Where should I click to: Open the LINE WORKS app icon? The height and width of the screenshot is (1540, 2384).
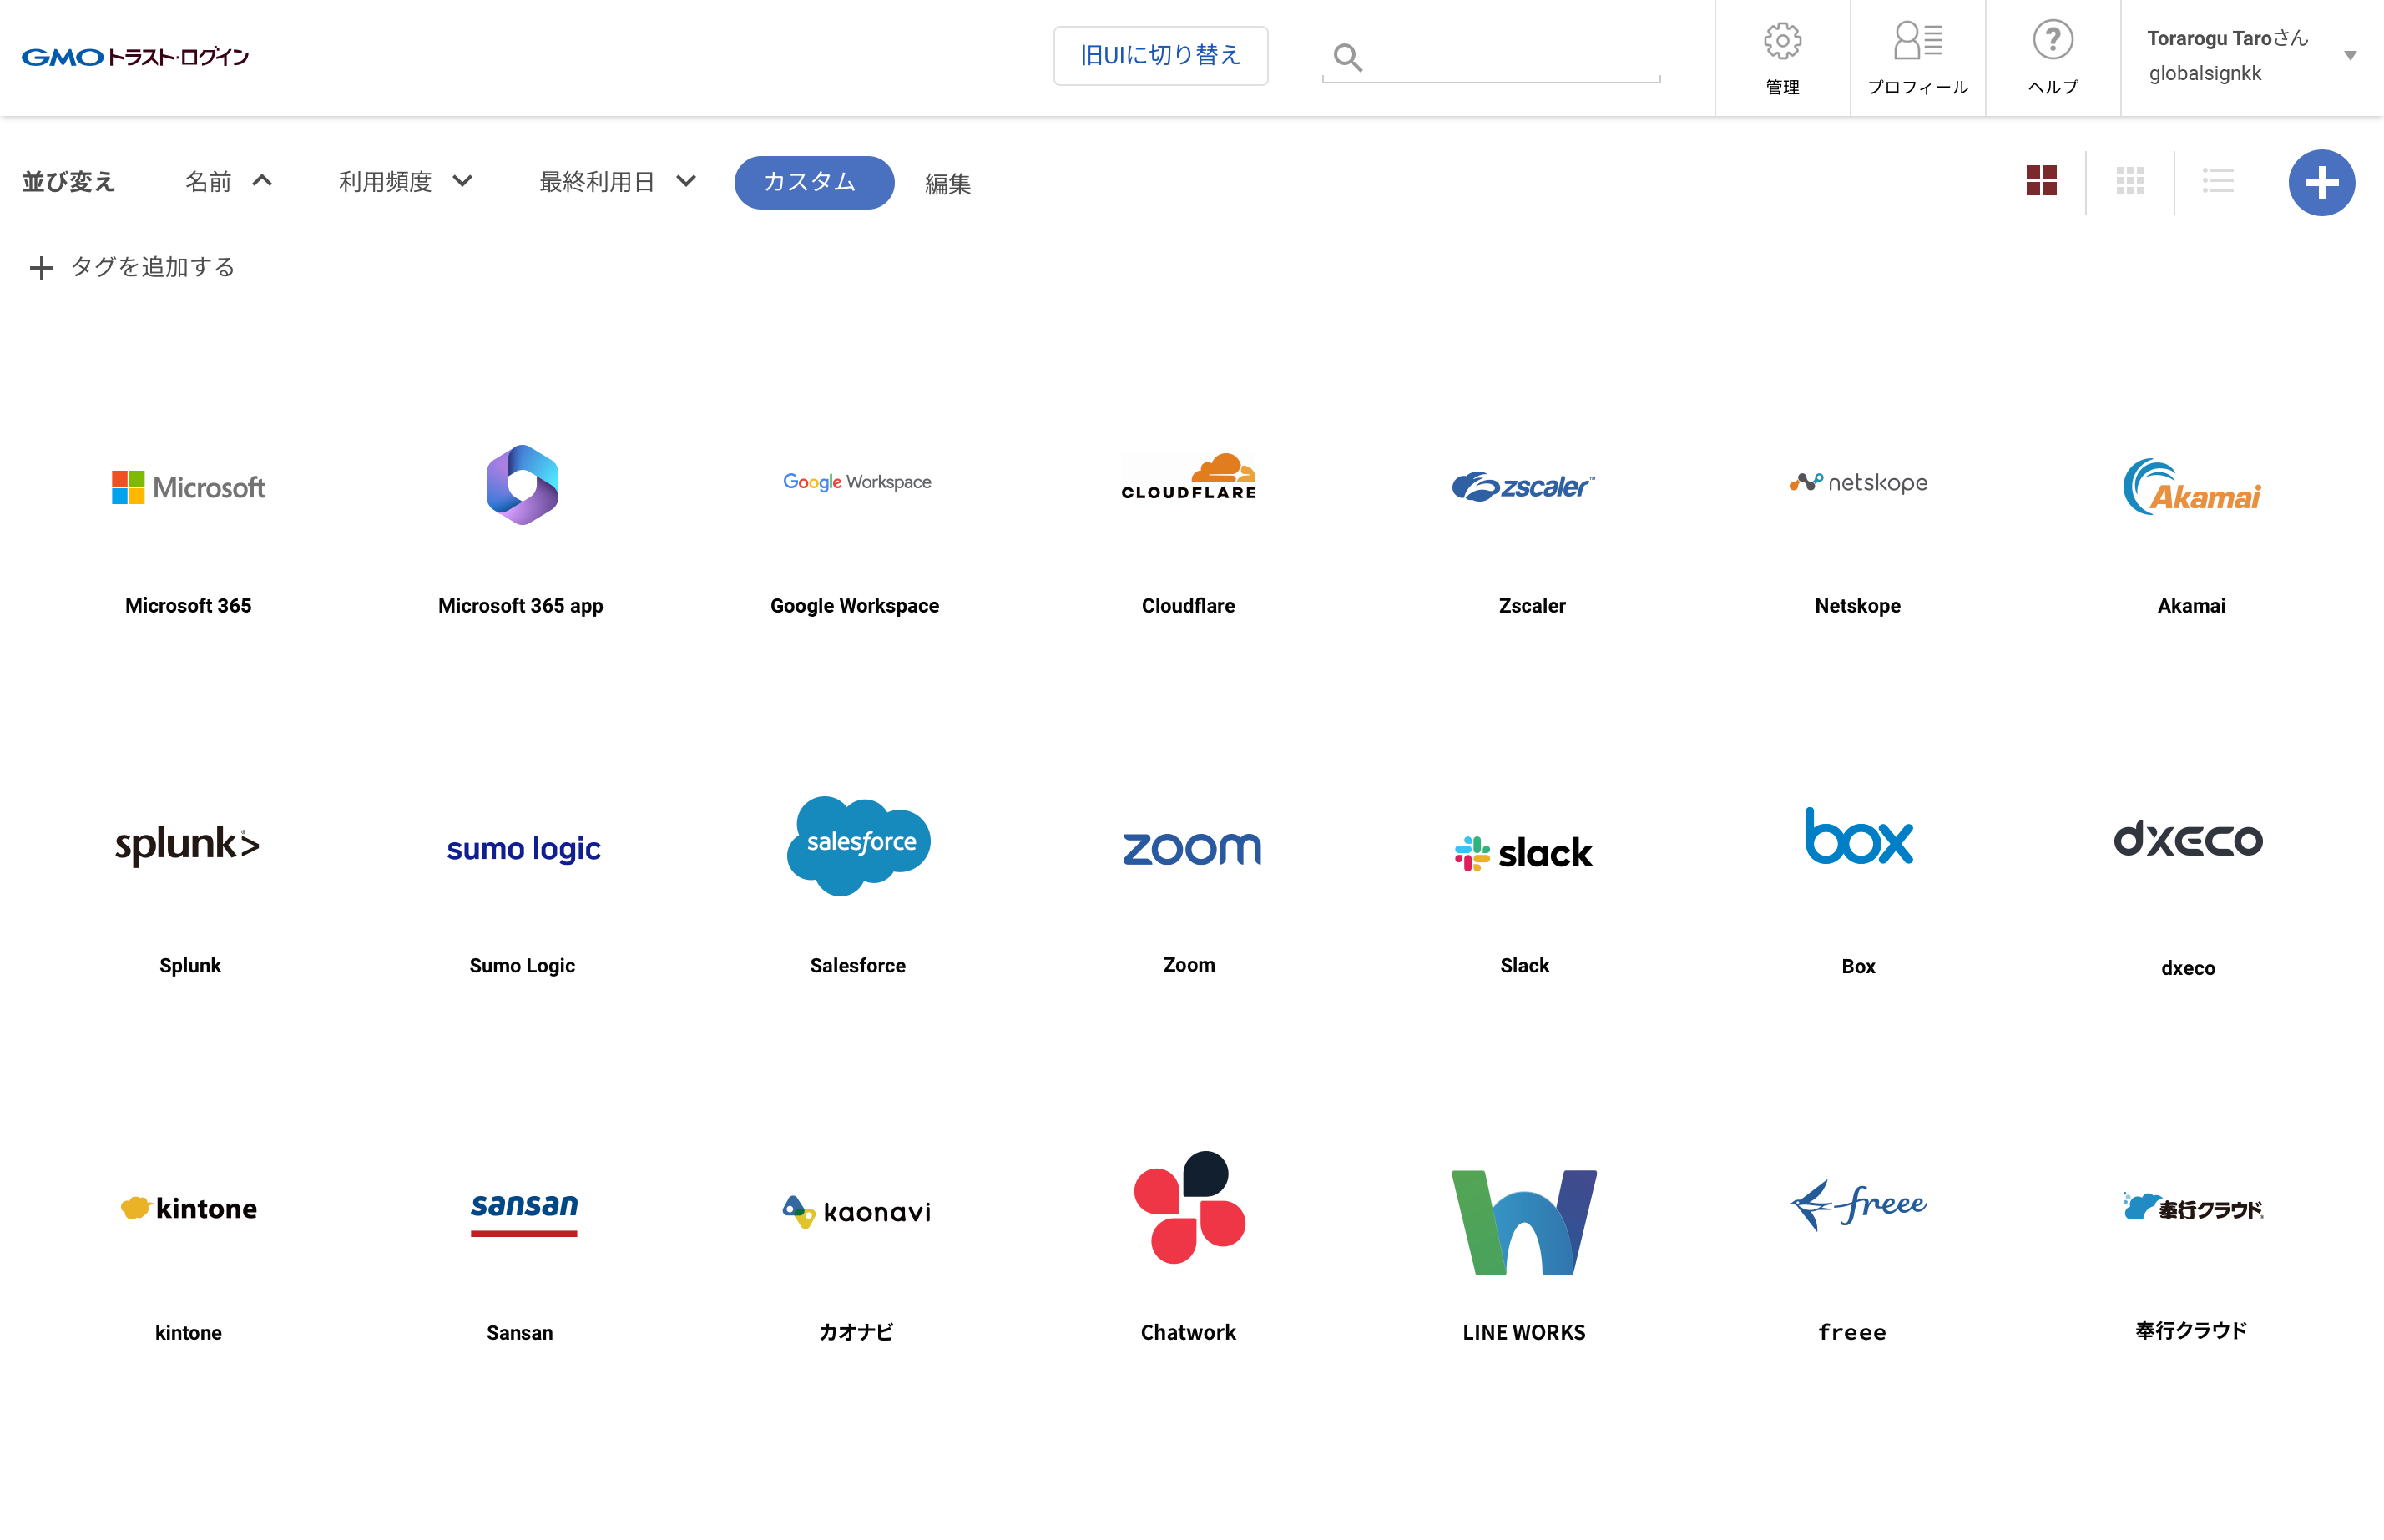tap(1524, 1222)
